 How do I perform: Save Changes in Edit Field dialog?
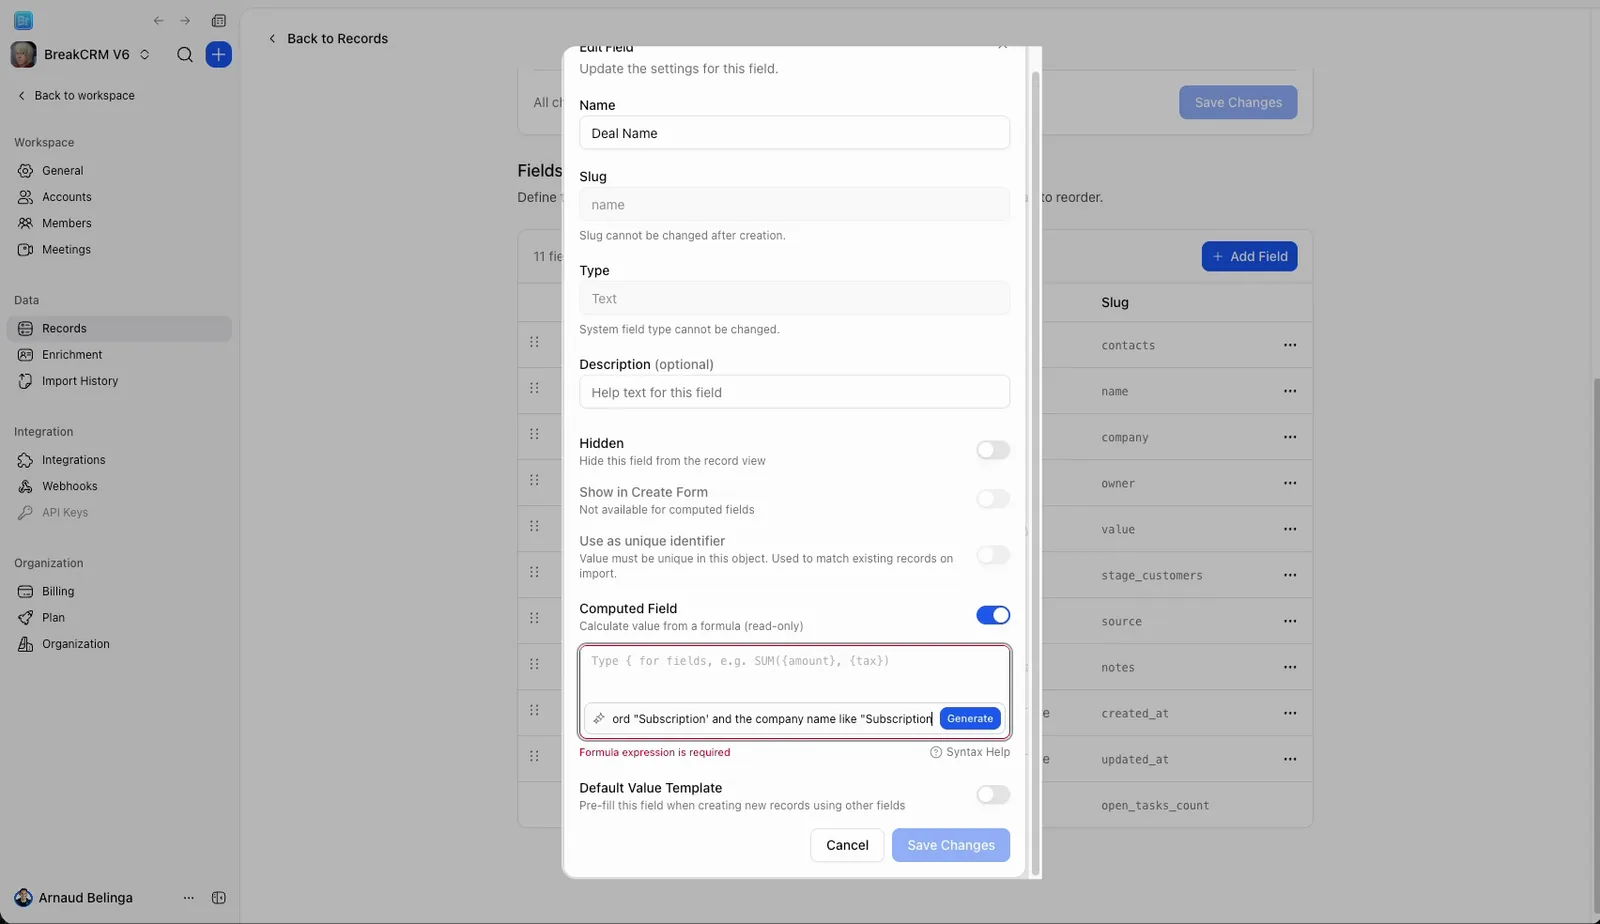click(x=951, y=845)
